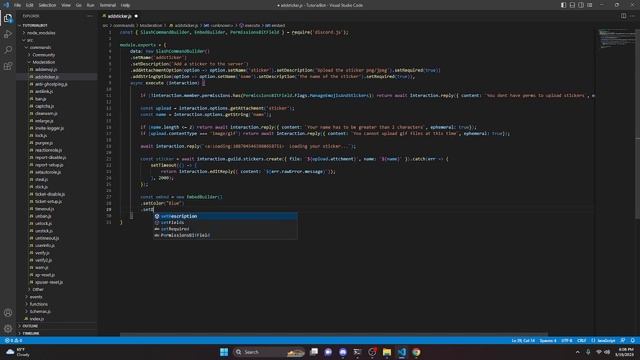Select the addsticker.js editor tab
The width and height of the screenshot is (640, 360).
tap(120, 16)
